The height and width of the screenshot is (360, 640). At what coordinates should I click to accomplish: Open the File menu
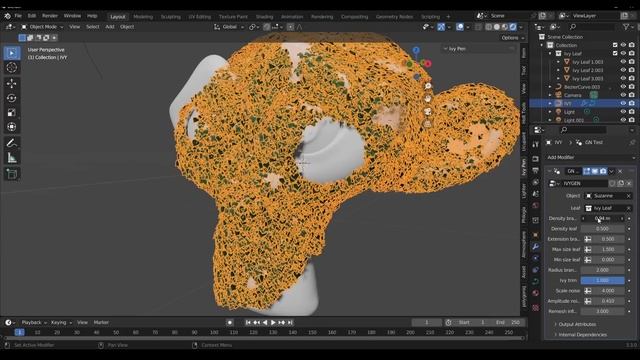click(x=18, y=16)
